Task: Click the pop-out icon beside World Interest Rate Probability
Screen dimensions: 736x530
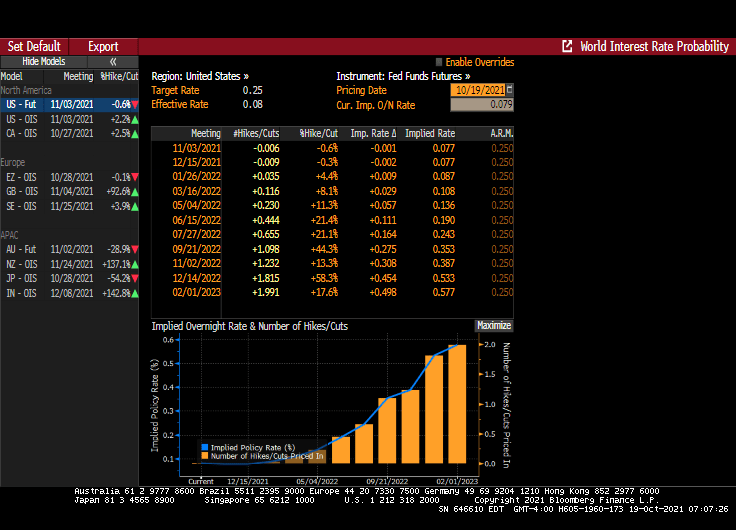Action: [568, 46]
